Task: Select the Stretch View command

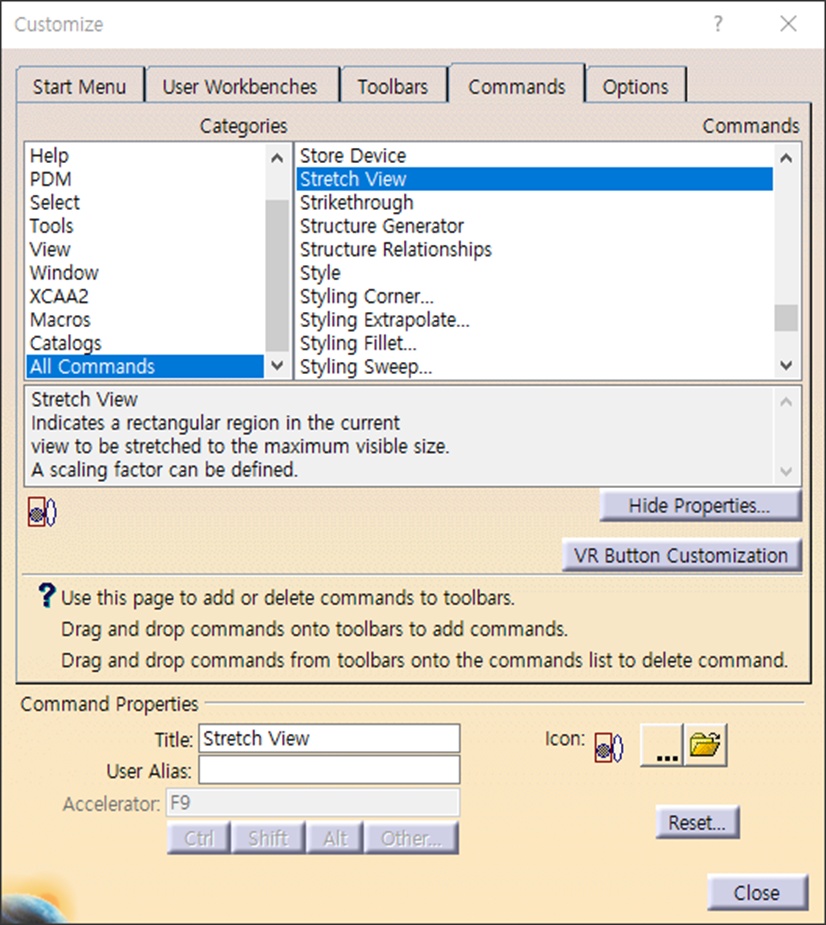Action: click(535, 179)
